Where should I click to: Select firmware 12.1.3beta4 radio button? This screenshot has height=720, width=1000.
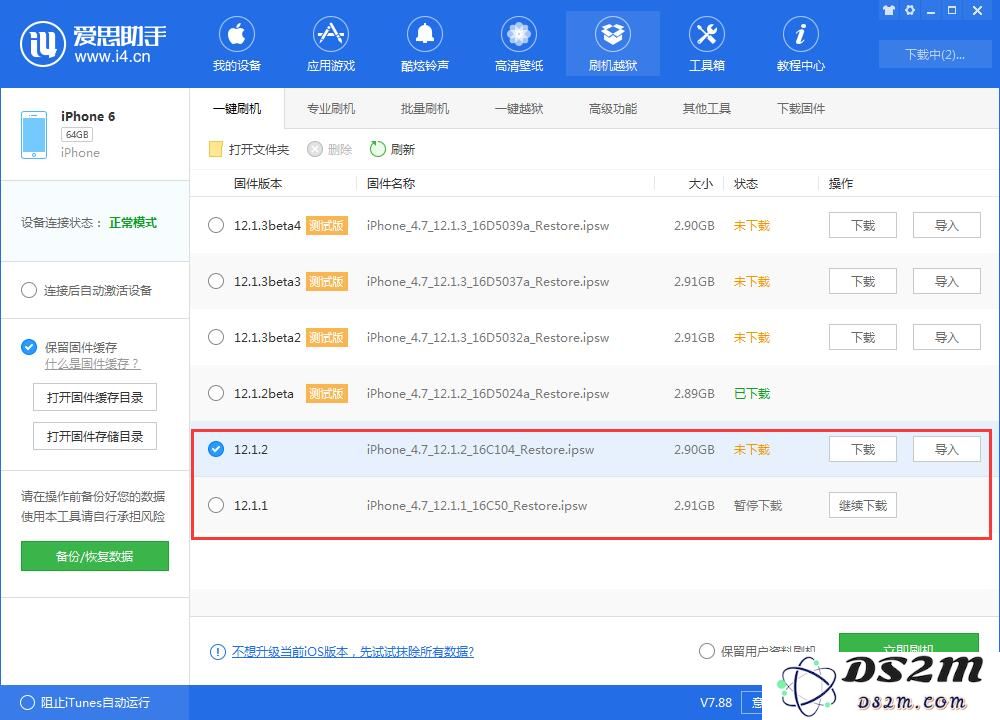(216, 225)
